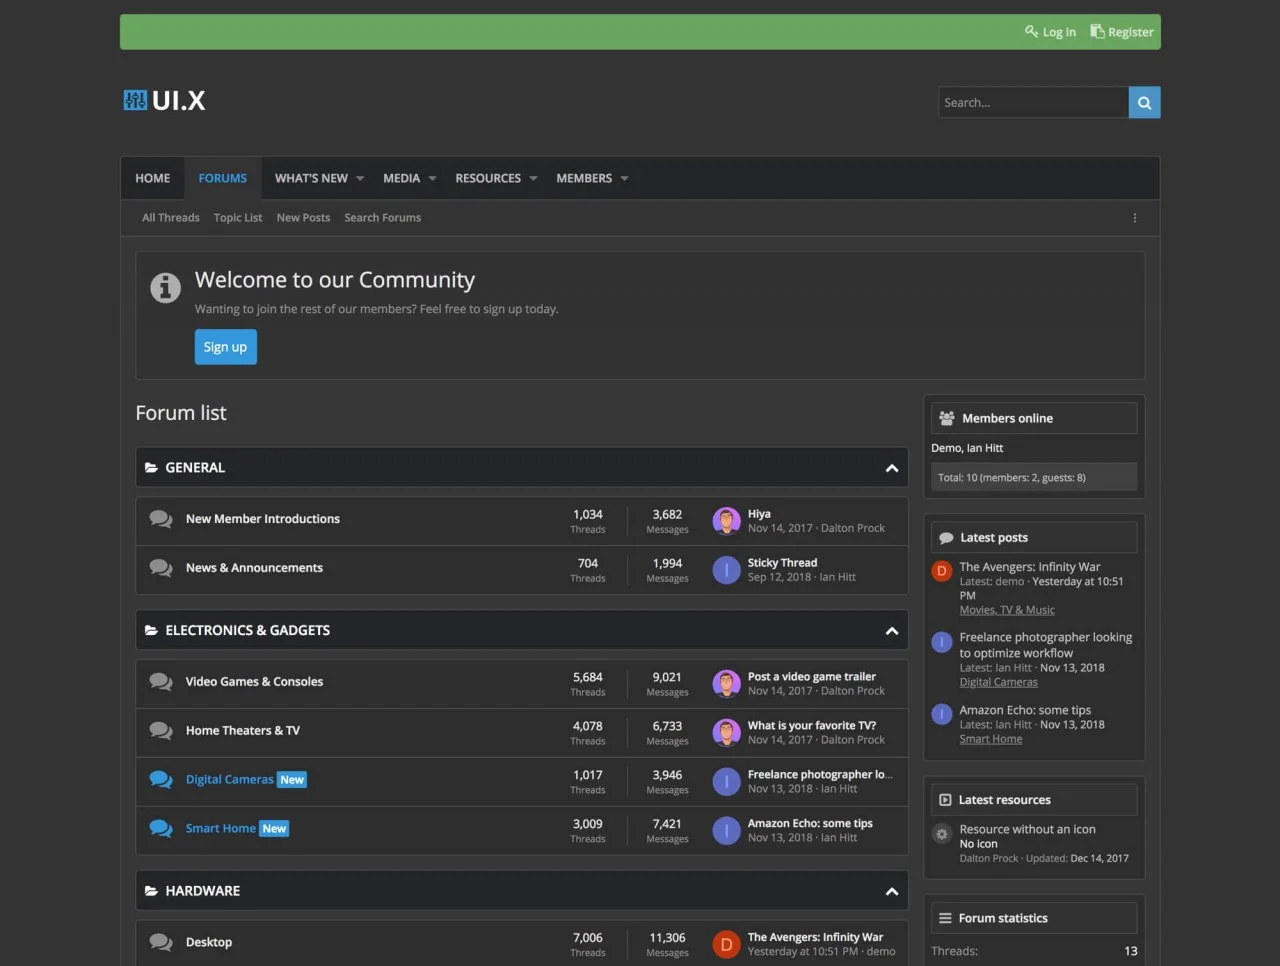Focus the Search text field

click(x=1032, y=103)
